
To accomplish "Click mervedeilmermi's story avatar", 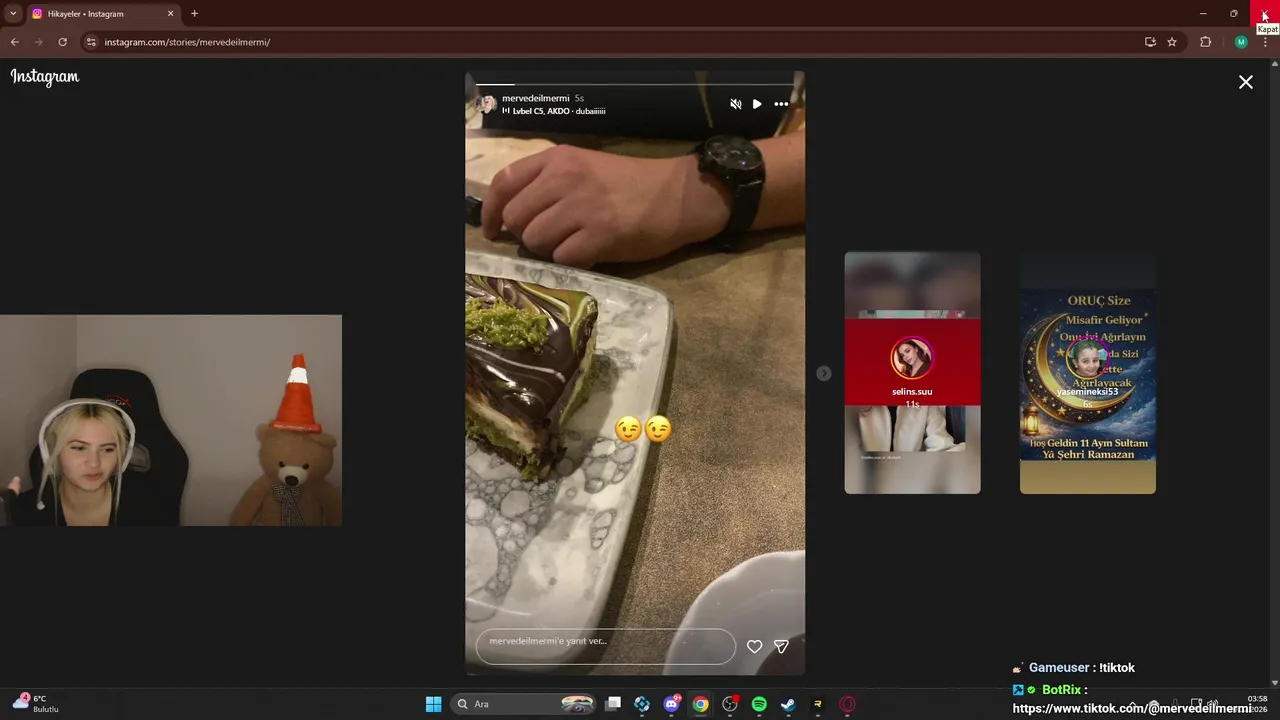I will [x=486, y=104].
